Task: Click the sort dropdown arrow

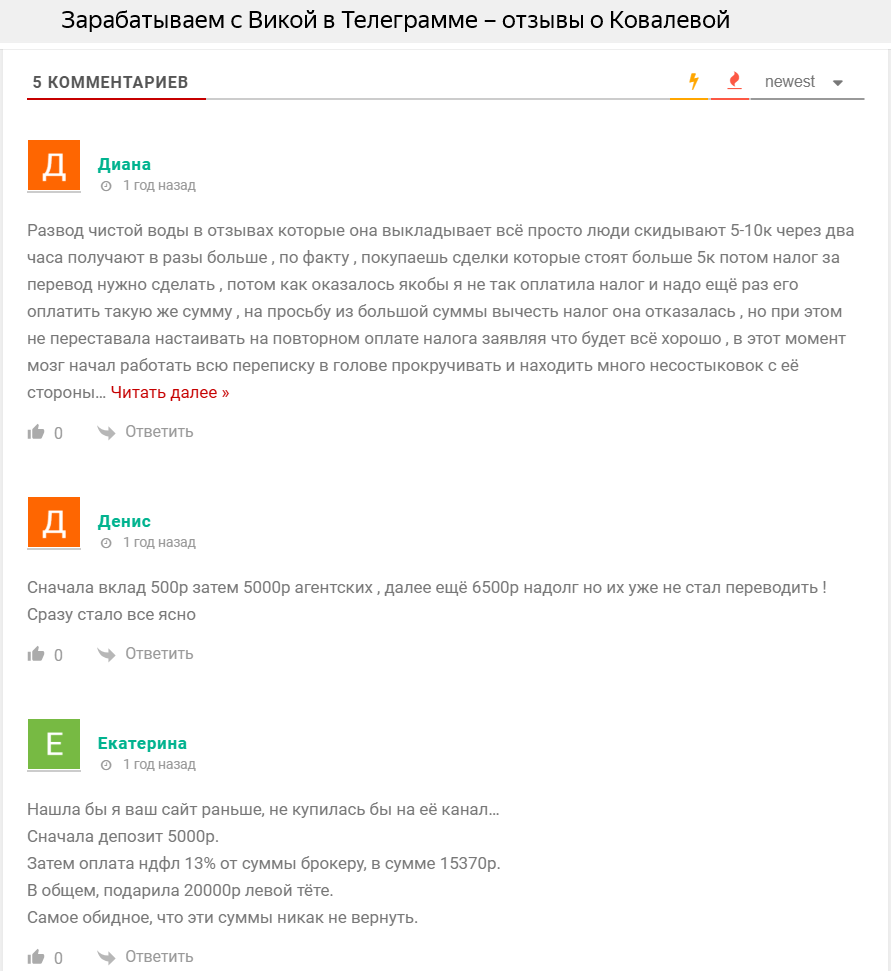Action: (838, 83)
